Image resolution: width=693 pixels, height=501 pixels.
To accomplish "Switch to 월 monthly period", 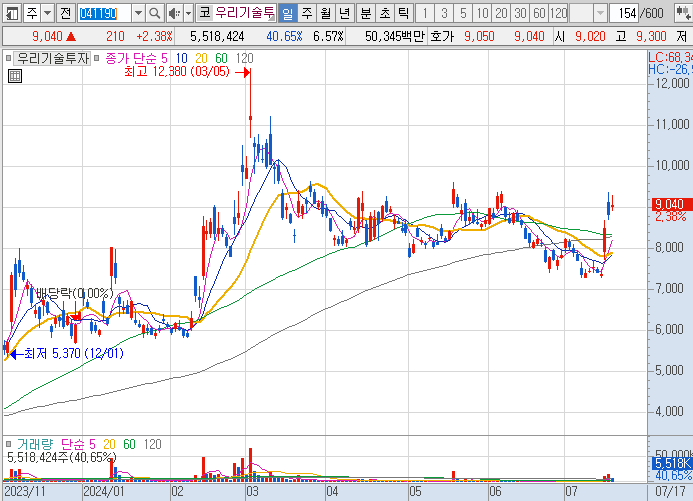I will click(x=325, y=13).
